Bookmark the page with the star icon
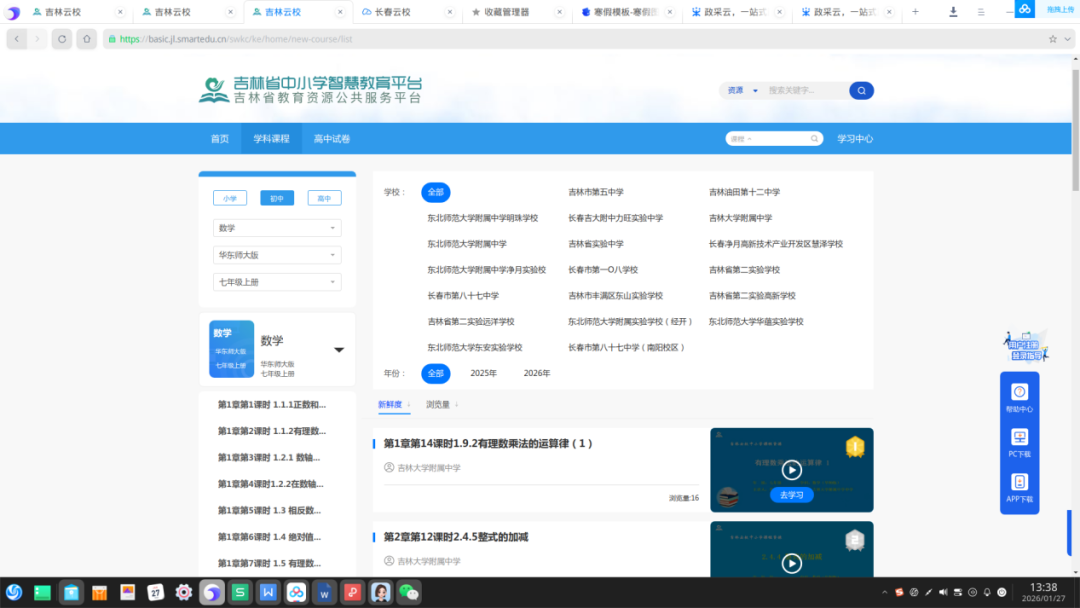This screenshot has width=1080, height=608. tap(1052, 39)
